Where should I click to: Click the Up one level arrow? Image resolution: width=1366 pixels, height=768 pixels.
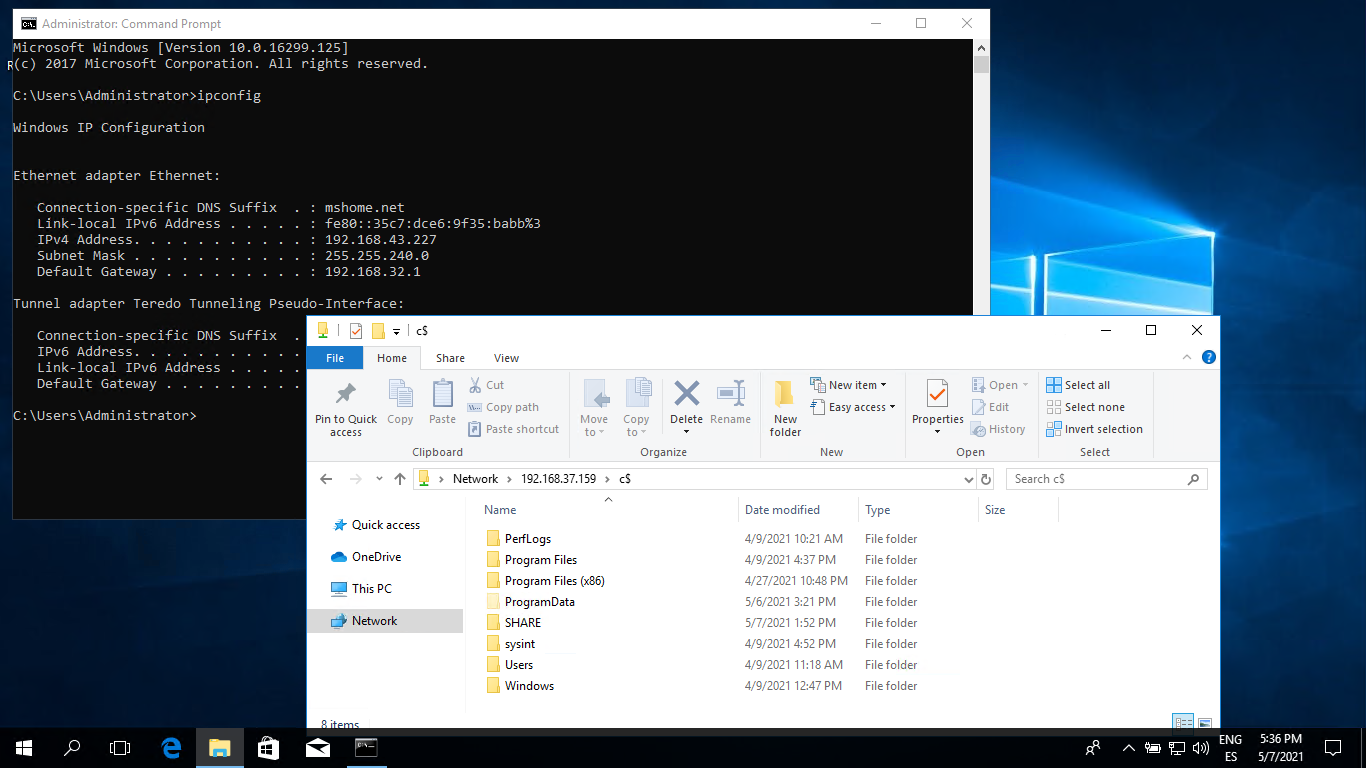click(400, 479)
